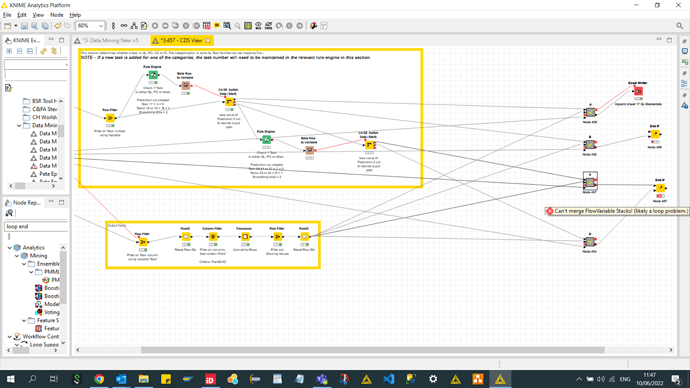
Task: Click the node repository search field
Action: coord(36,227)
